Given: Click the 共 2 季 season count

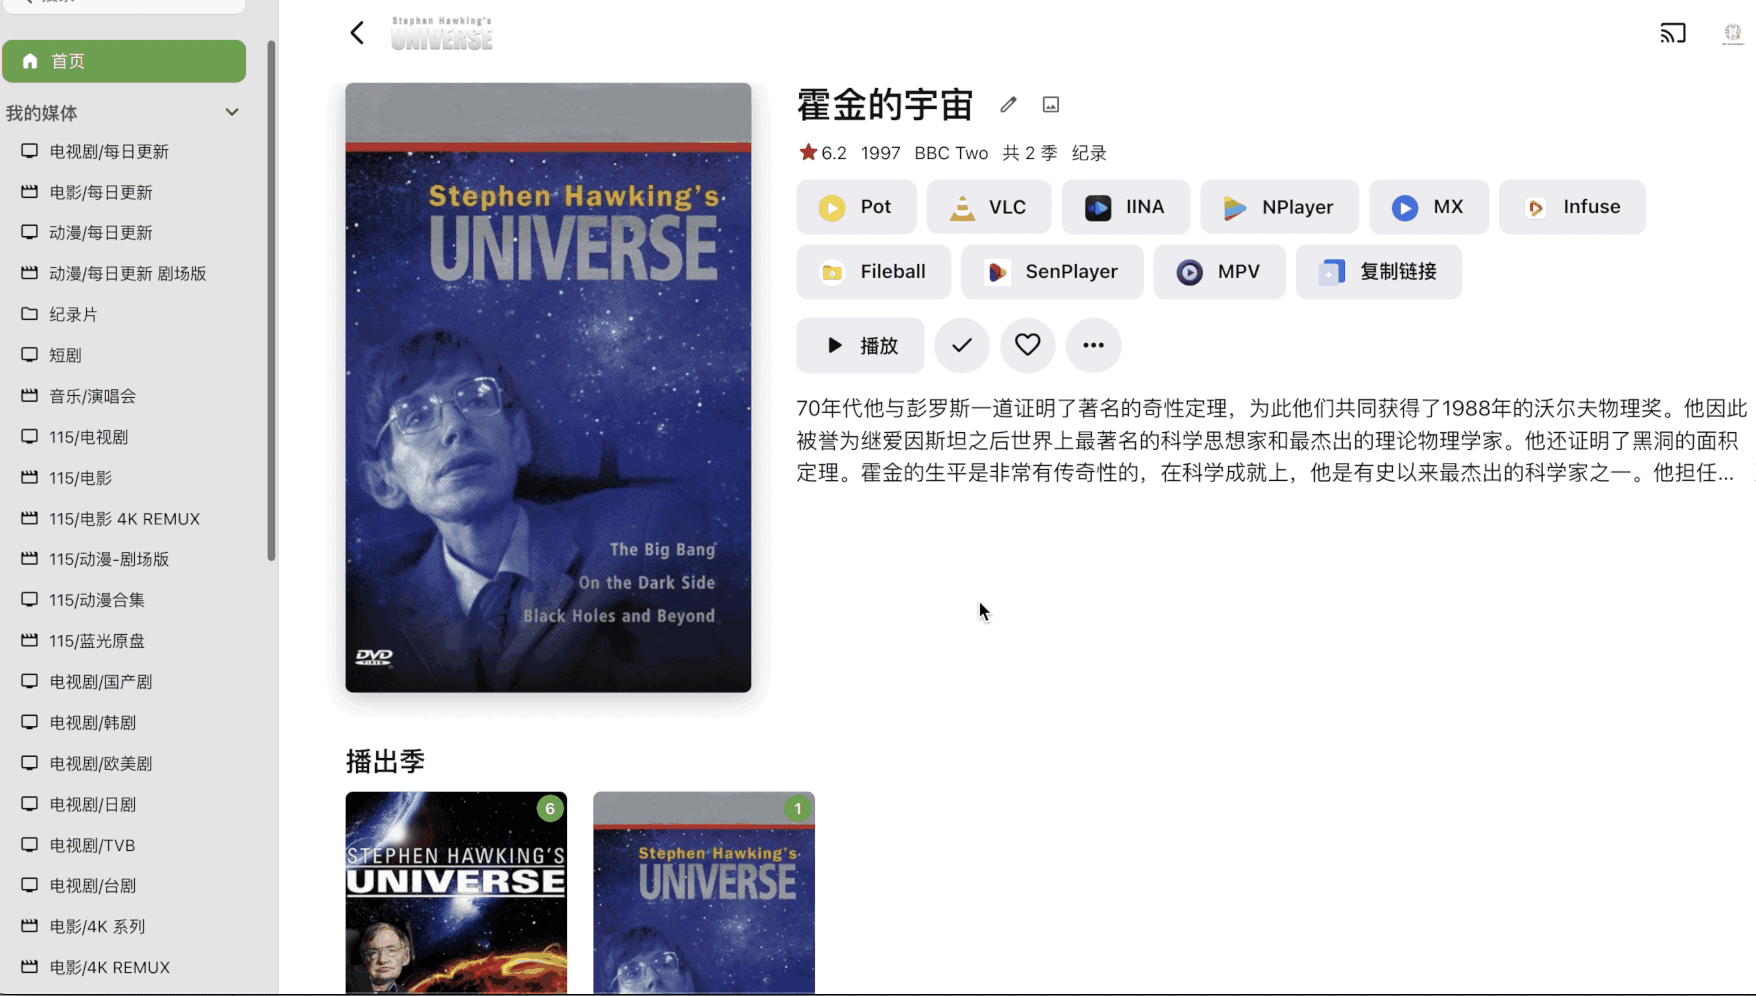Looking at the screenshot, I should click(x=1030, y=153).
